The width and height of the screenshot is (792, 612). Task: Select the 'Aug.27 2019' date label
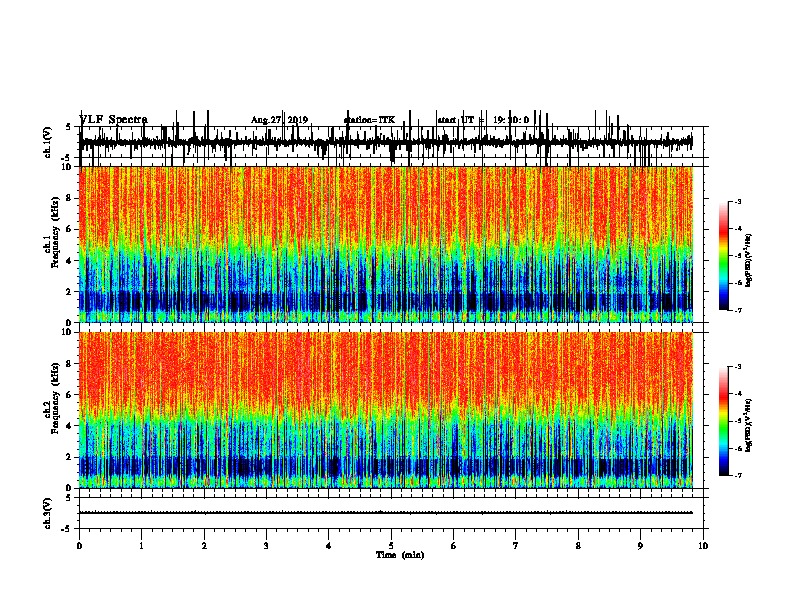coord(279,120)
